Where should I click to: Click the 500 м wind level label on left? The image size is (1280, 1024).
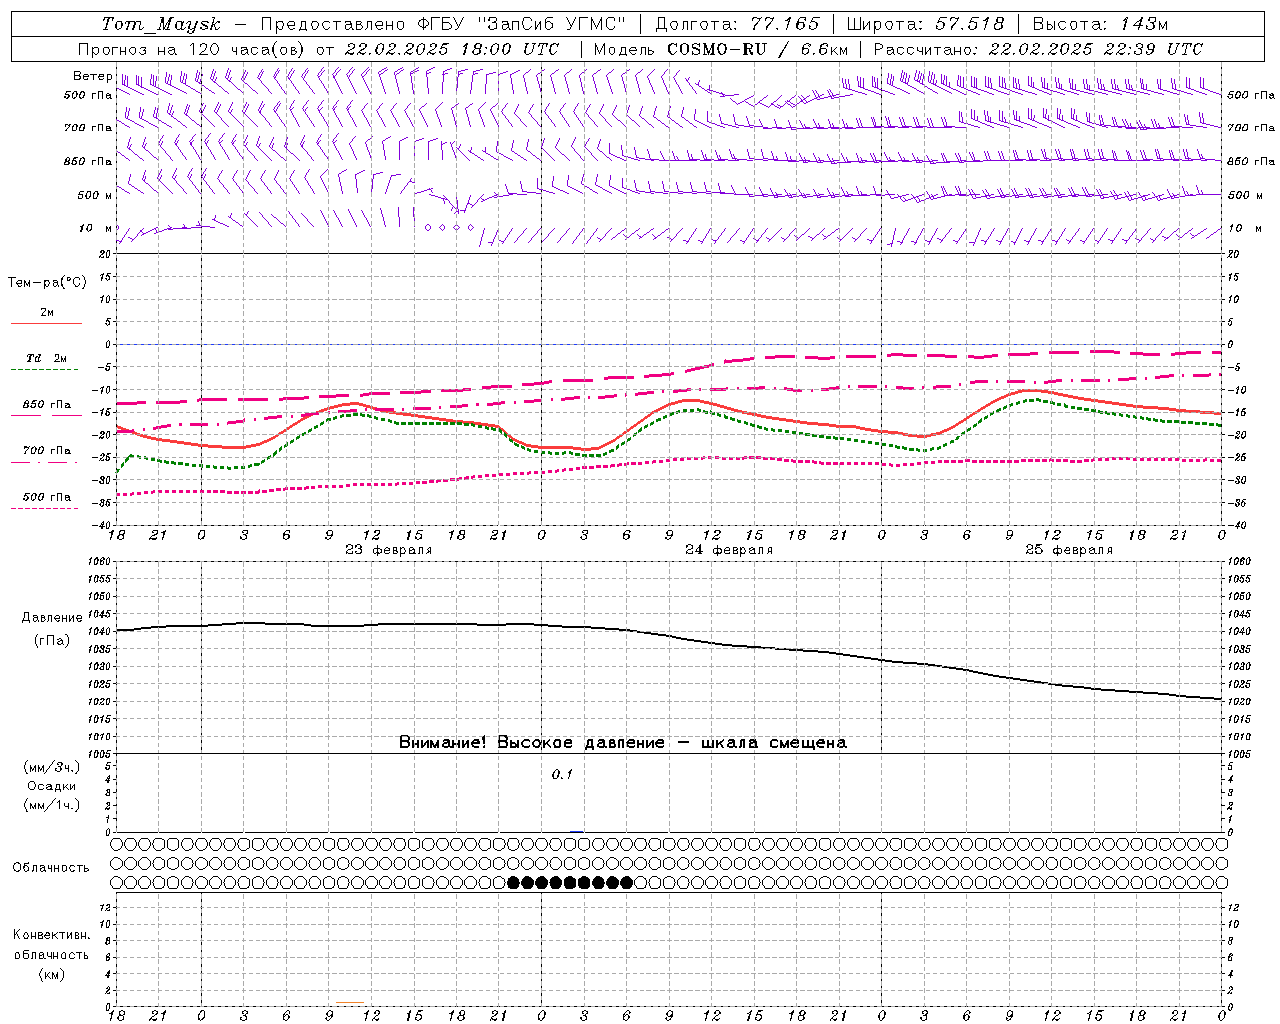94,195
